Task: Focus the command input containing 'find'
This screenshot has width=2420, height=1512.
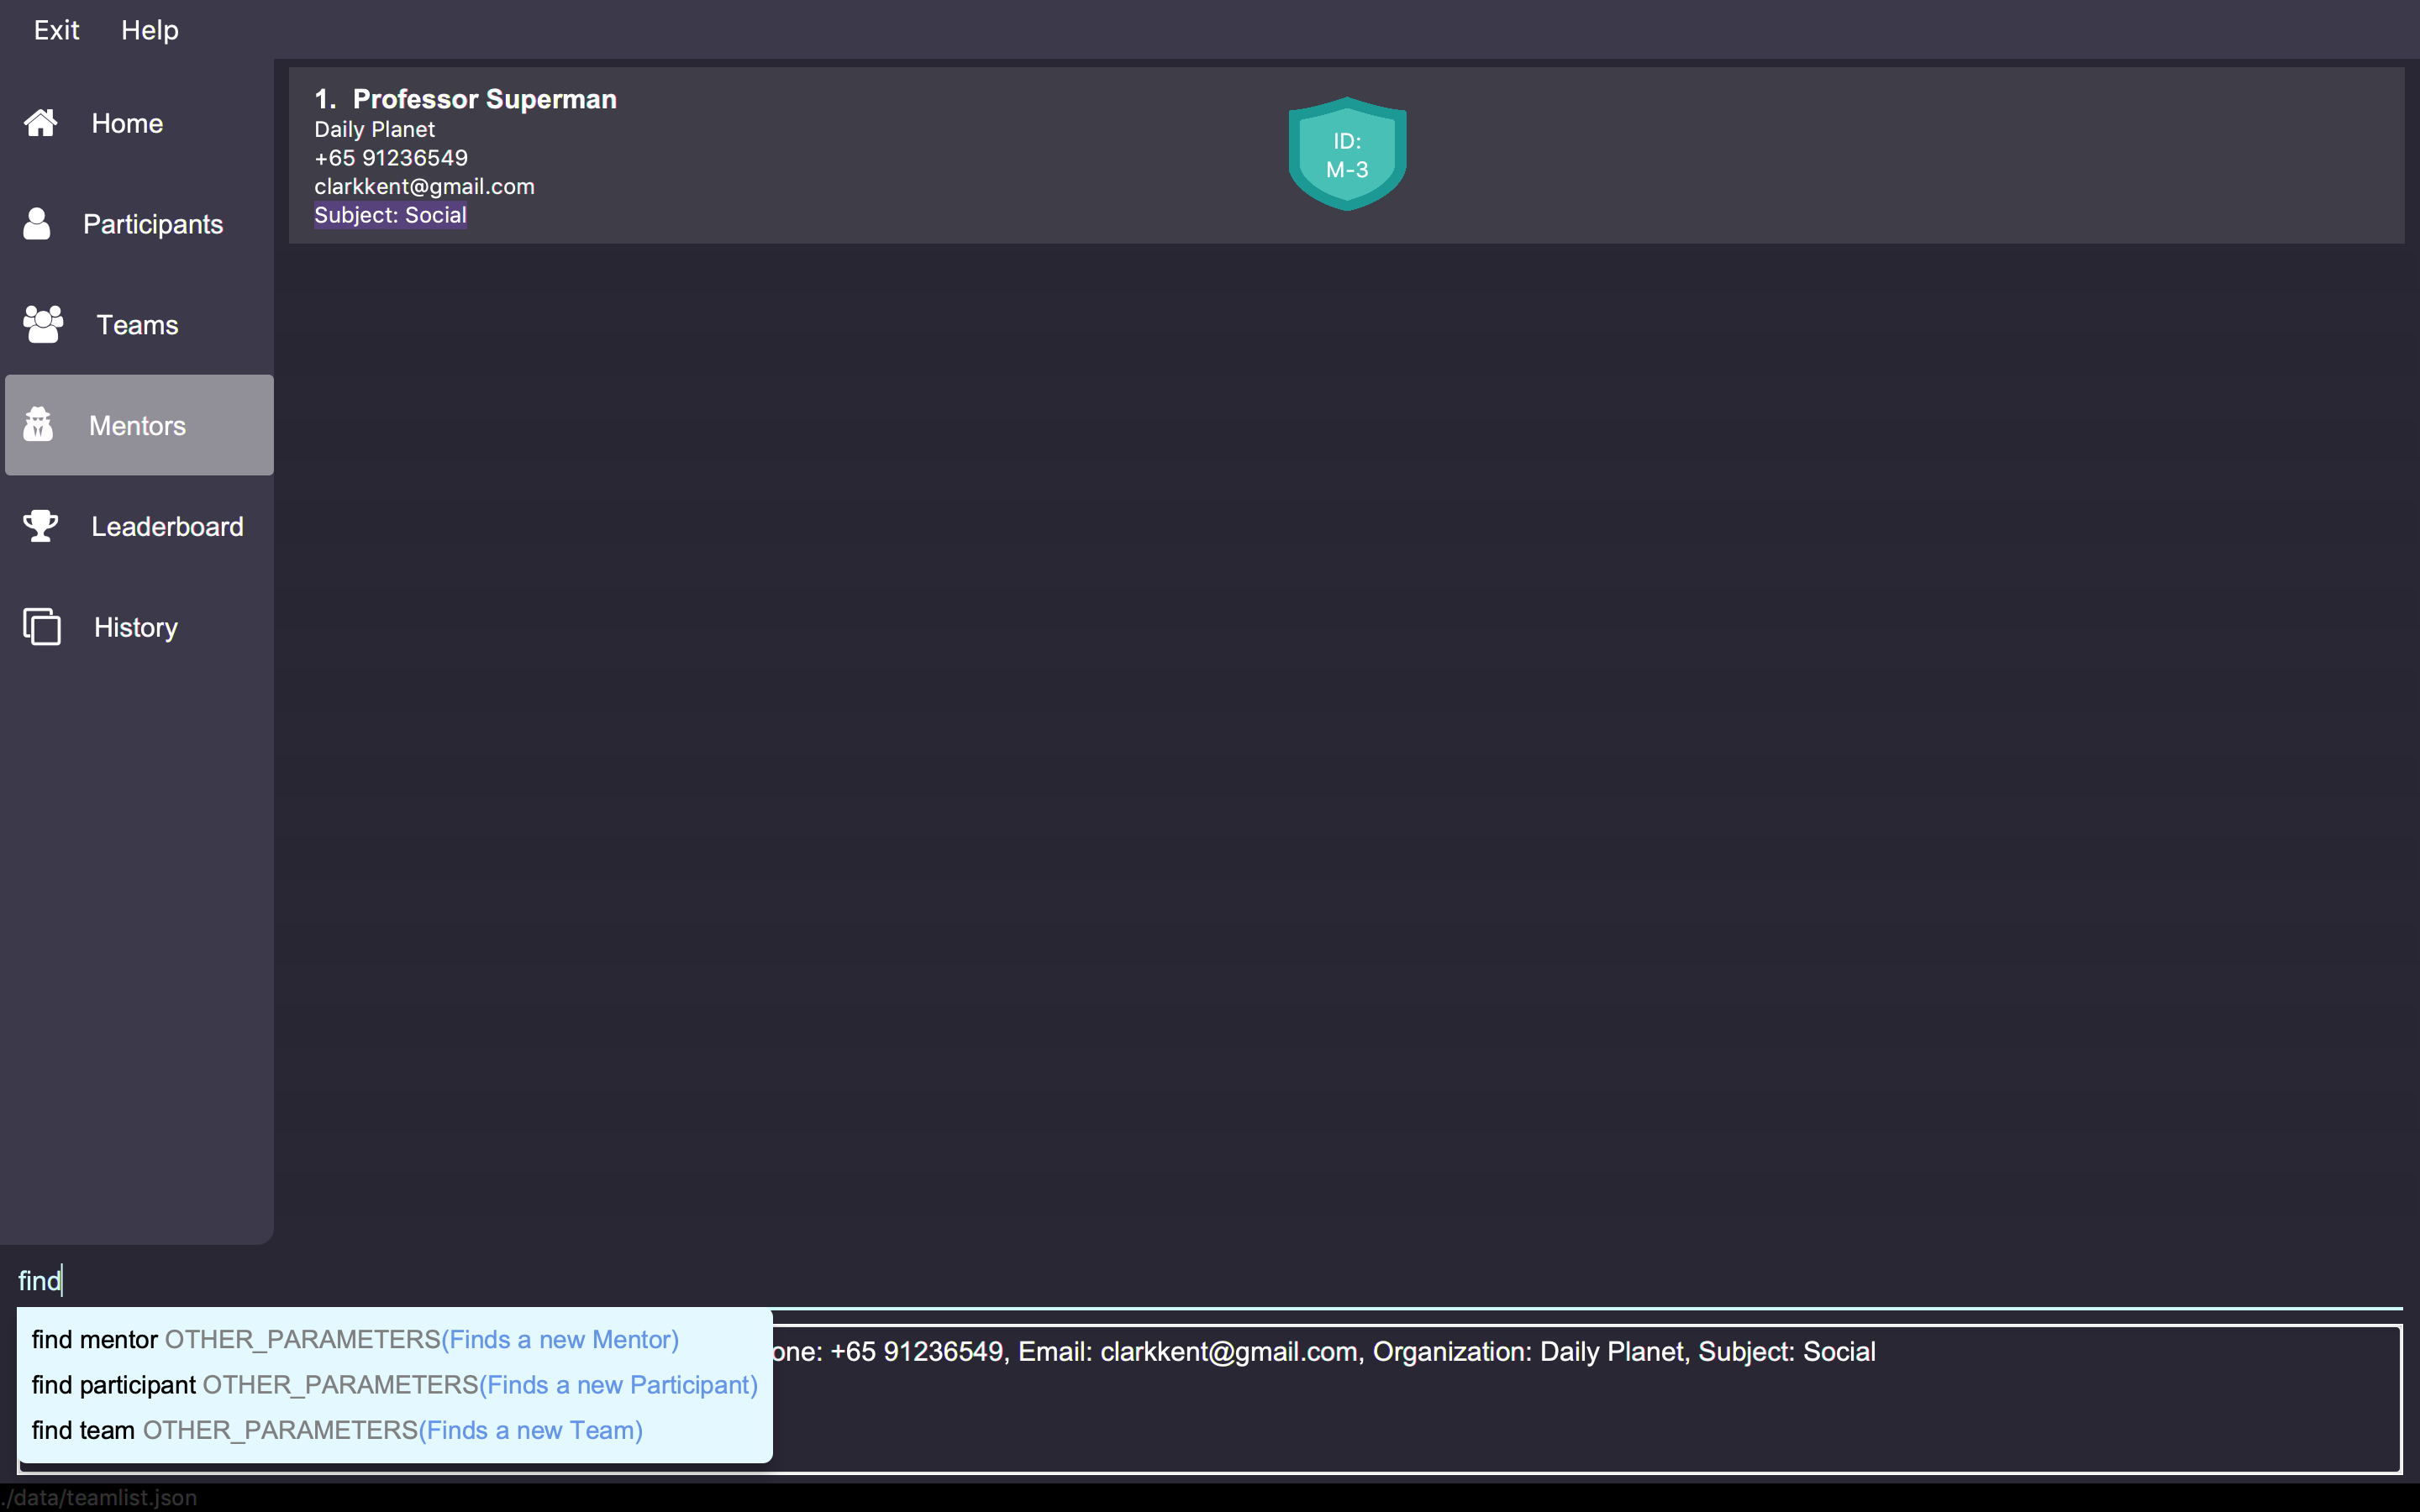Action: 1210,1281
